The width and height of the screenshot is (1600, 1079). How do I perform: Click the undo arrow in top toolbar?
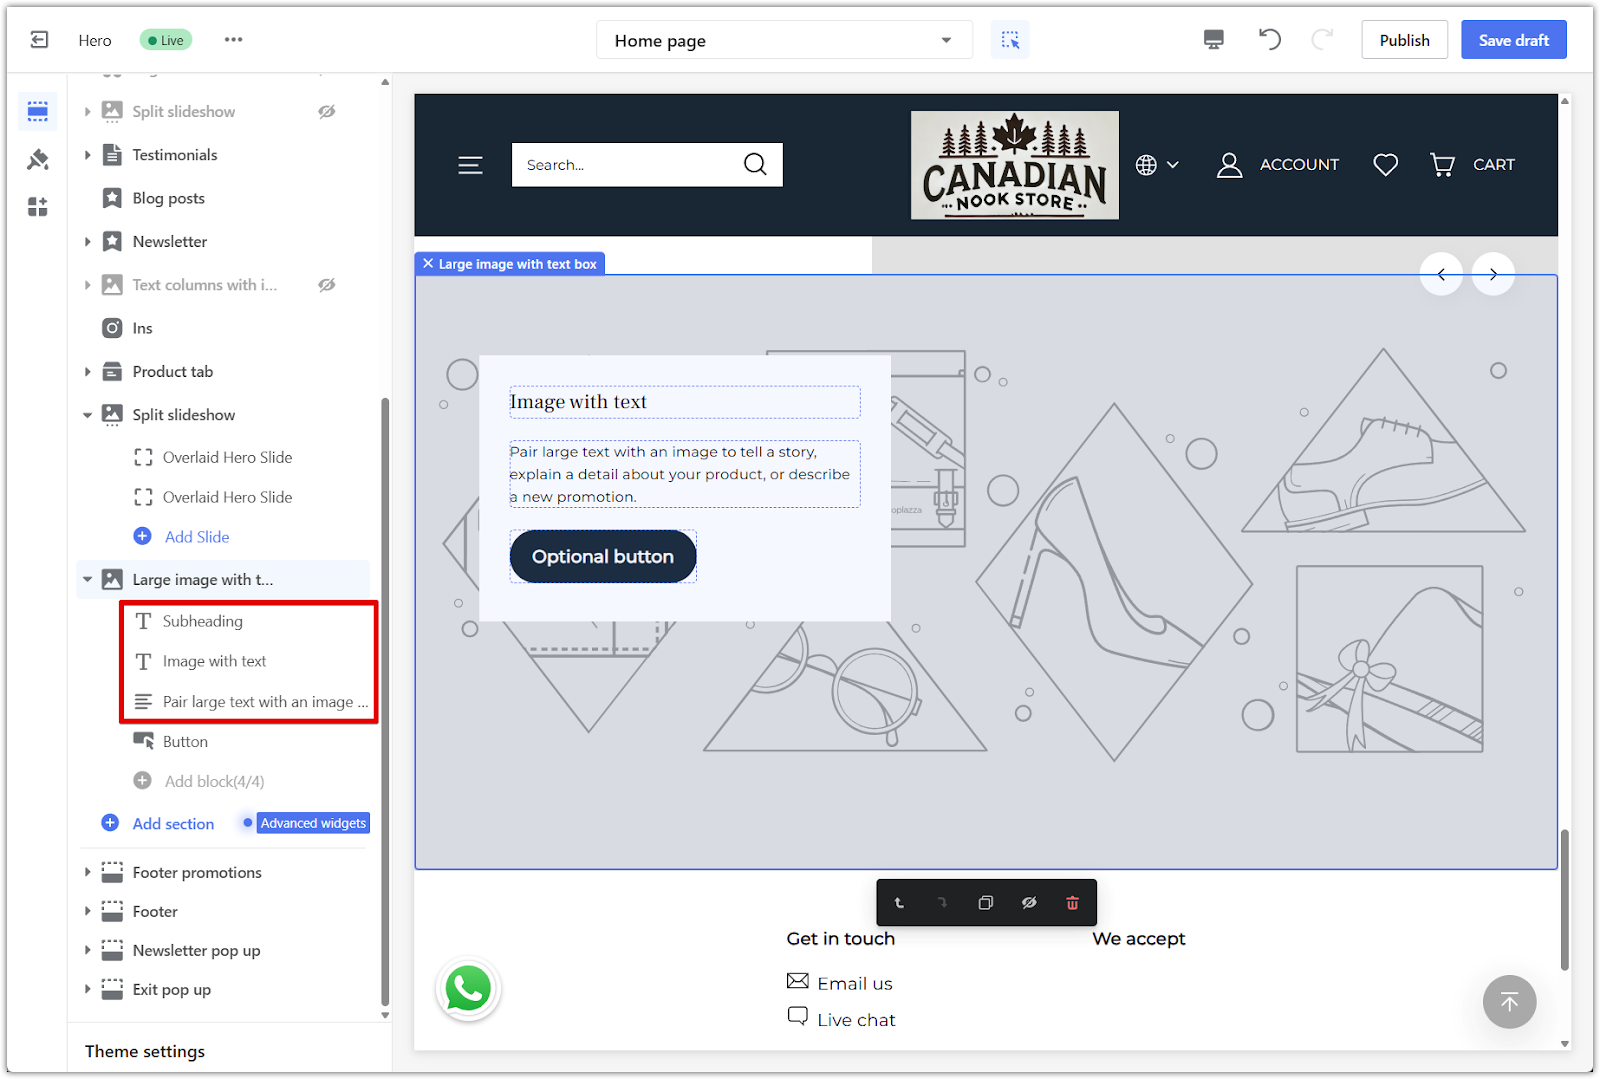click(1269, 40)
